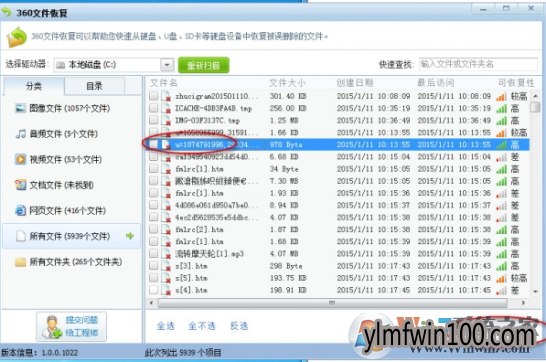Image resolution: width=546 pixels, height=362 pixels.
Task: Click the title bar back arrow icon
Action: (7, 12)
